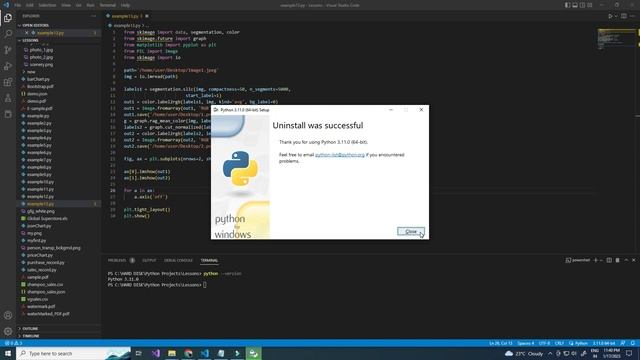This screenshot has height=360, width=640.
Task: Click the Python Setup taskbar icon
Action: click(253, 353)
